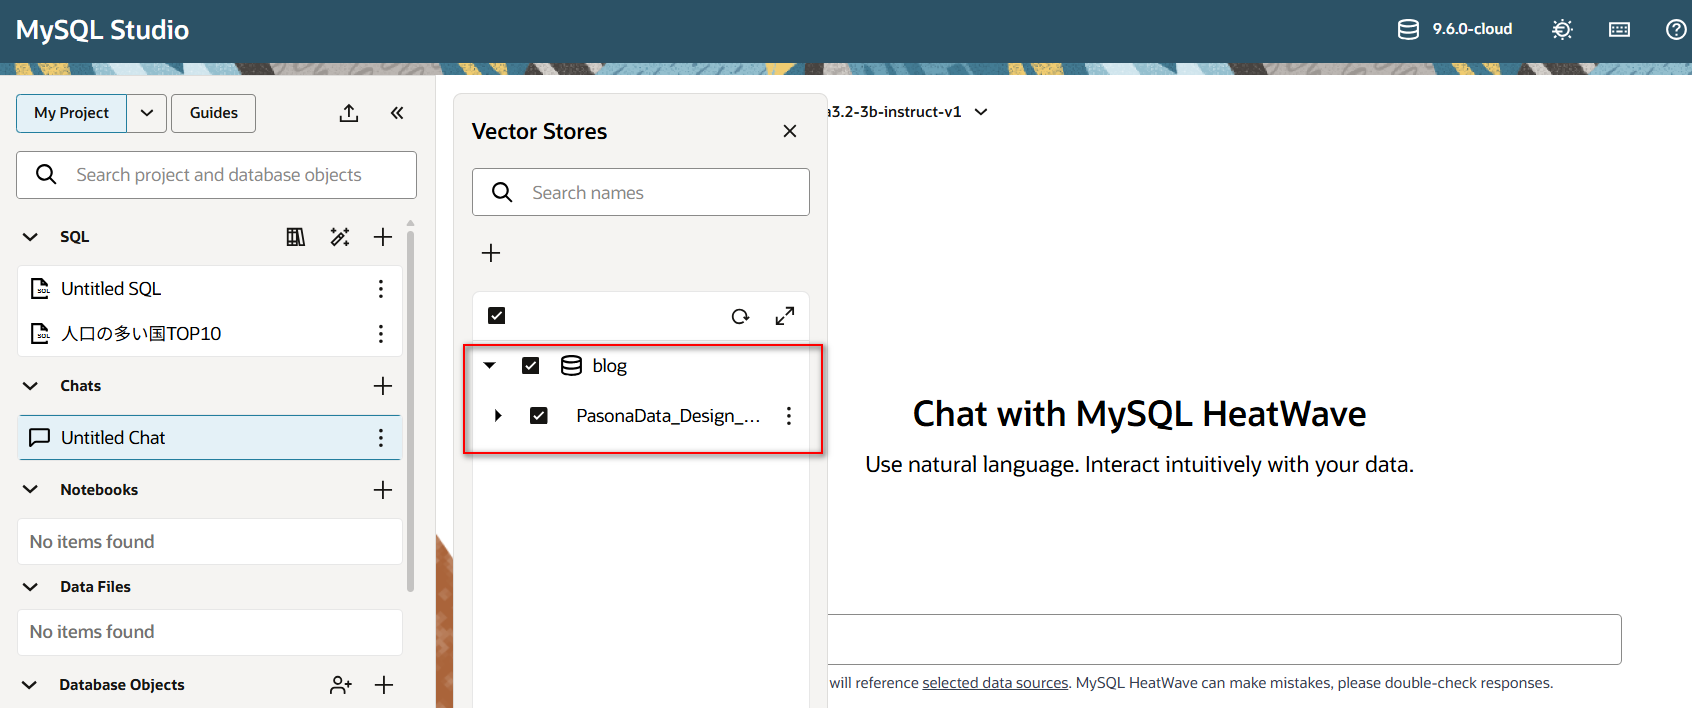Open the SQL library books icon

point(296,237)
